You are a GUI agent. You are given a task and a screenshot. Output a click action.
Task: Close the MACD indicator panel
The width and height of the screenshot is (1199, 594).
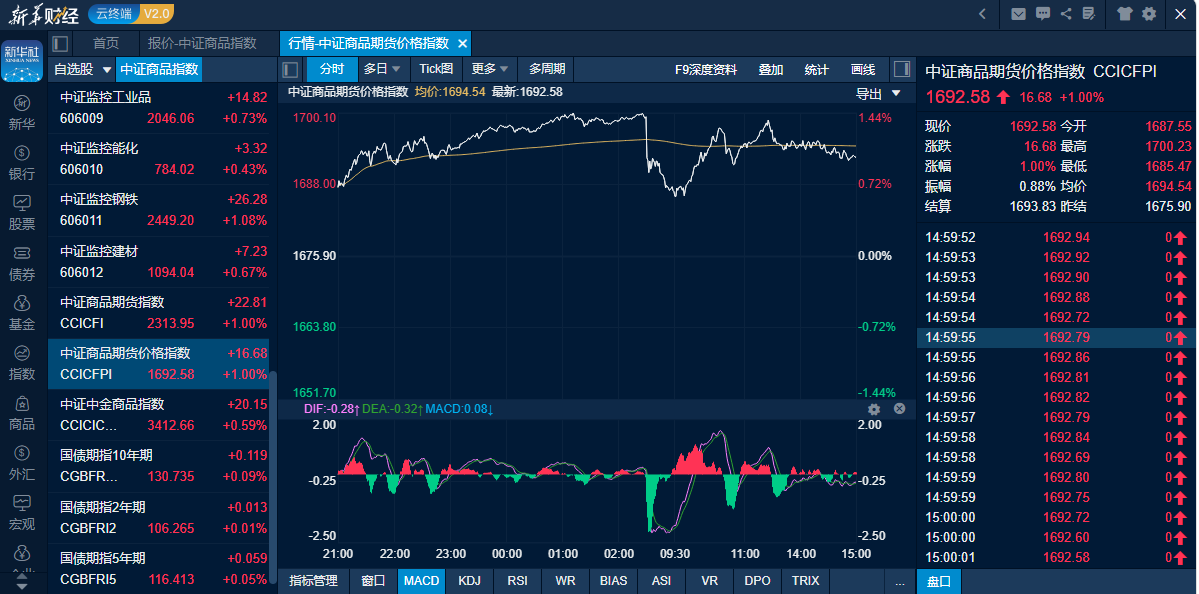tap(899, 408)
